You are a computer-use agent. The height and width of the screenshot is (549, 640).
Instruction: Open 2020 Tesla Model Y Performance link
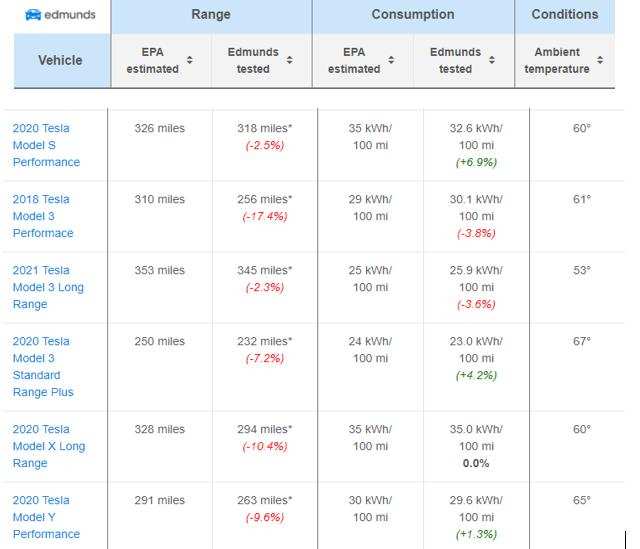click(46, 517)
